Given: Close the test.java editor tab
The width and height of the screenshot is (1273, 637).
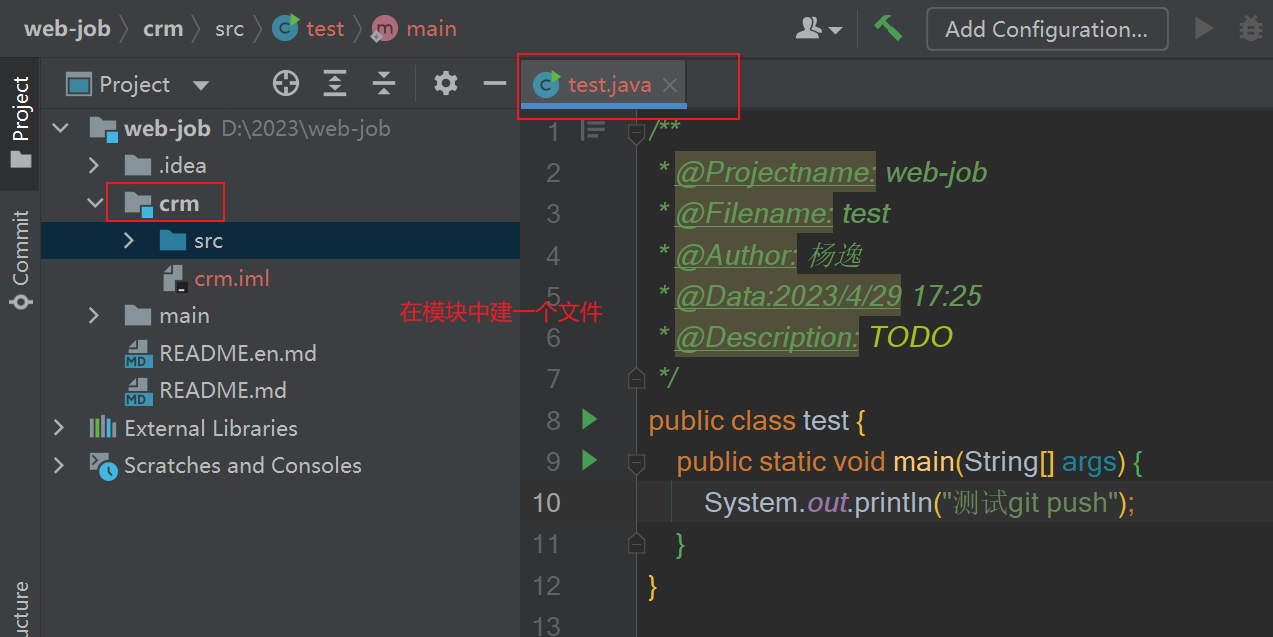Looking at the screenshot, I should pyautogui.click(x=670, y=86).
